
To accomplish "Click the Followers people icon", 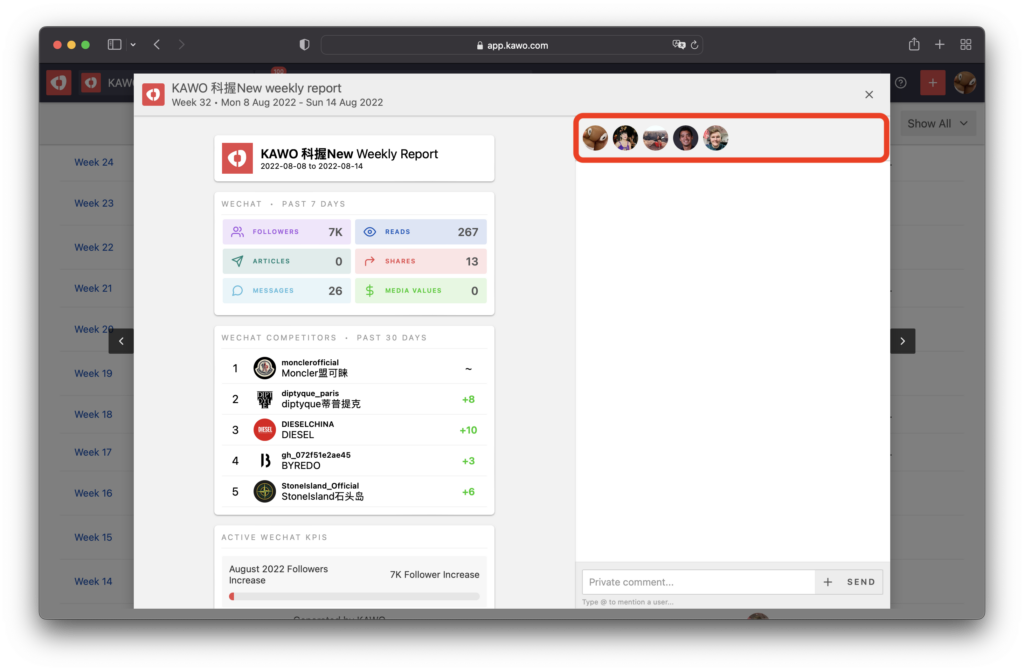I will tap(238, 232).
